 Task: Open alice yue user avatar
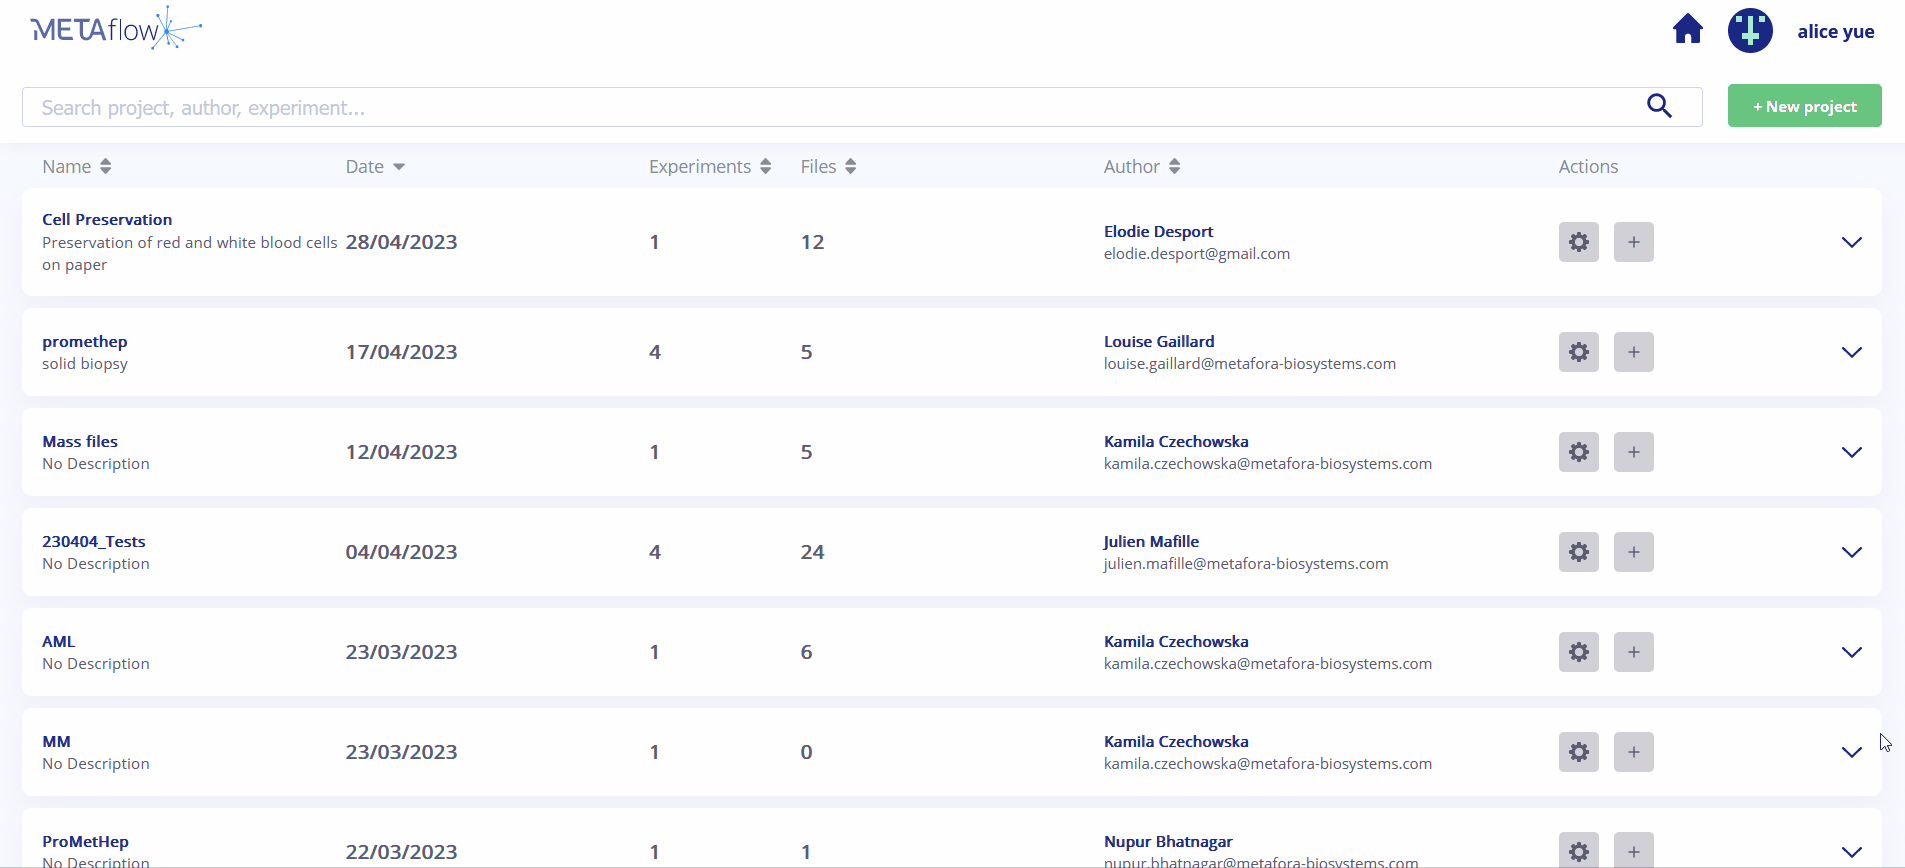[1750, 30]
